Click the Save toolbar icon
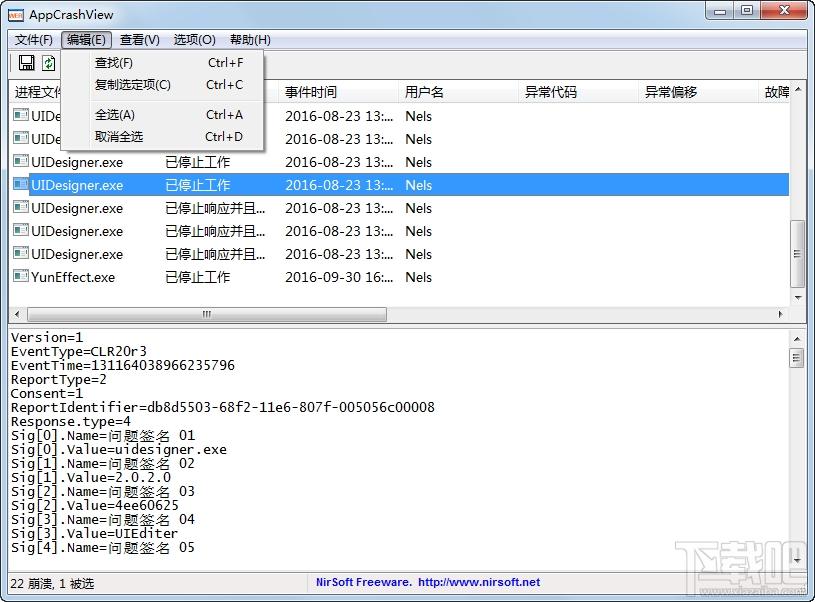Image resolution: width=815 pixels, height=602 pixels. coord(27,63)
